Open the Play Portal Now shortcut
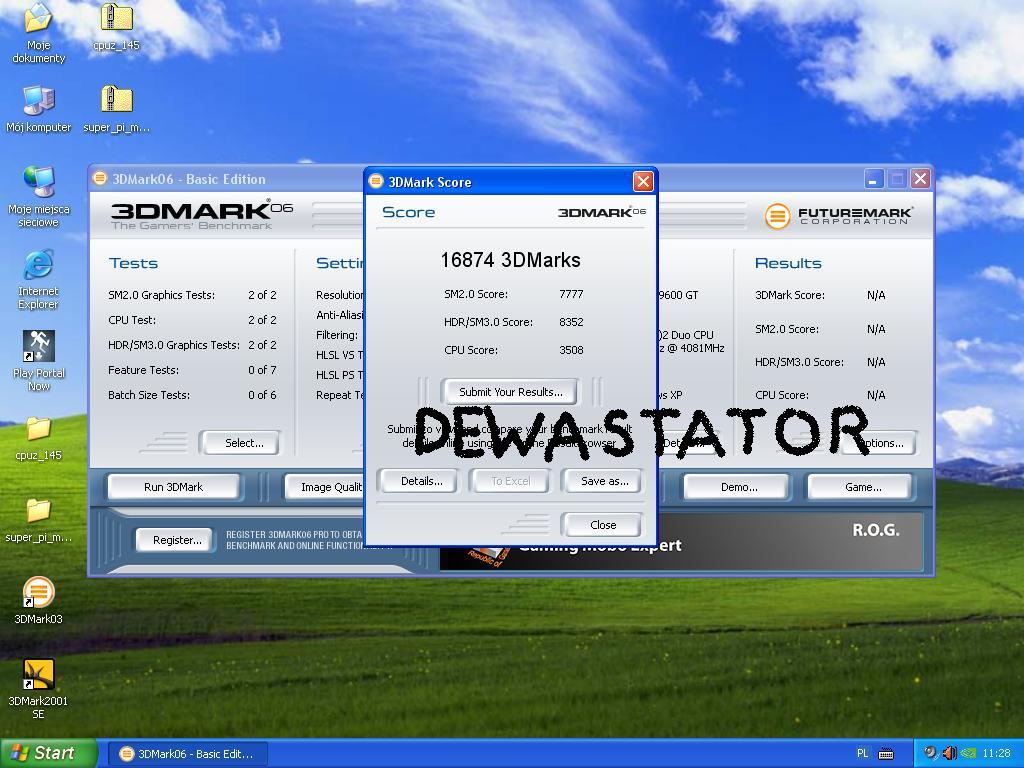This screenshot has width=1024, height=768. point(39,360)
